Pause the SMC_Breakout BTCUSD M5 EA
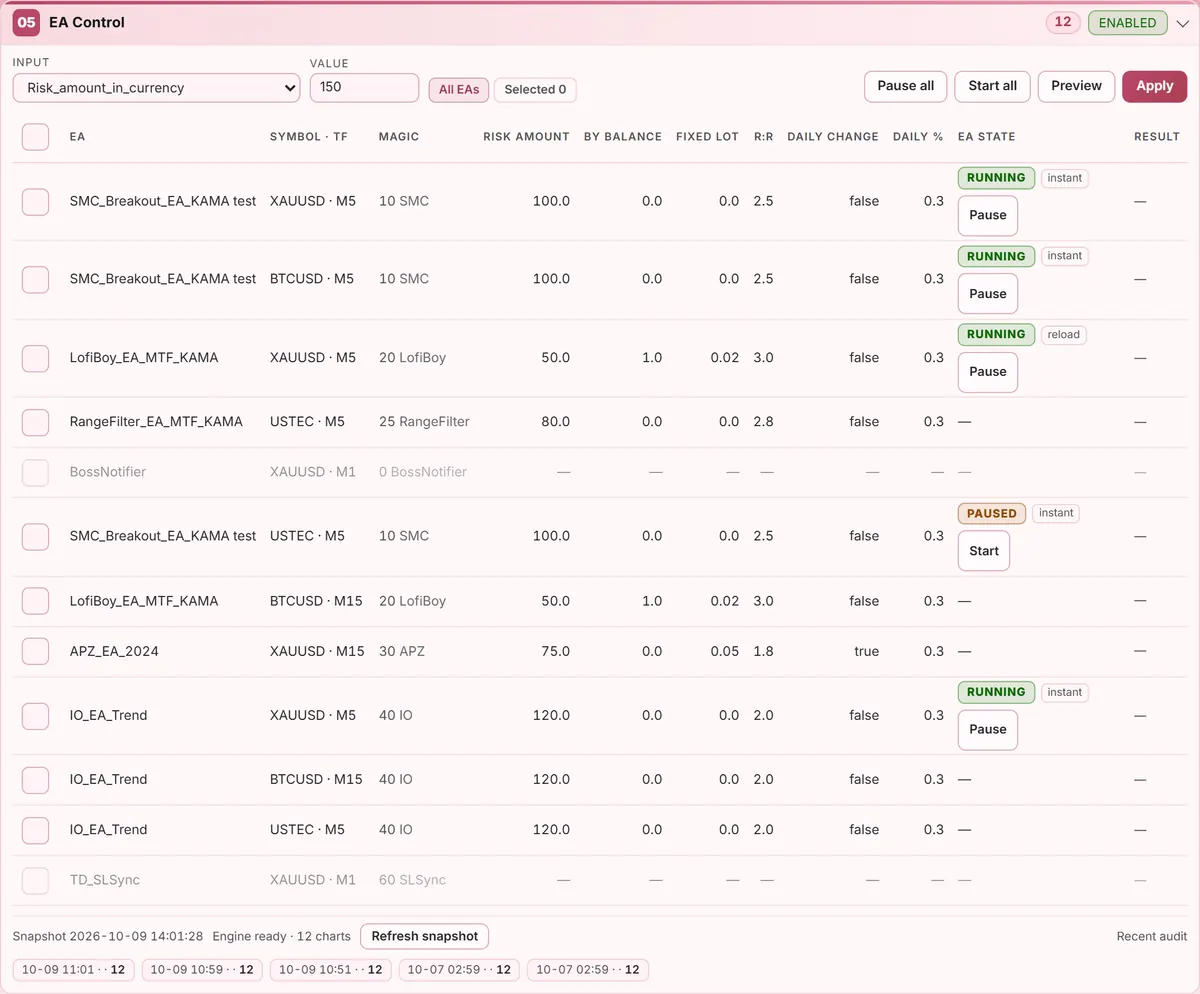This screenshot has height=994, width=1200. [988, 294]
